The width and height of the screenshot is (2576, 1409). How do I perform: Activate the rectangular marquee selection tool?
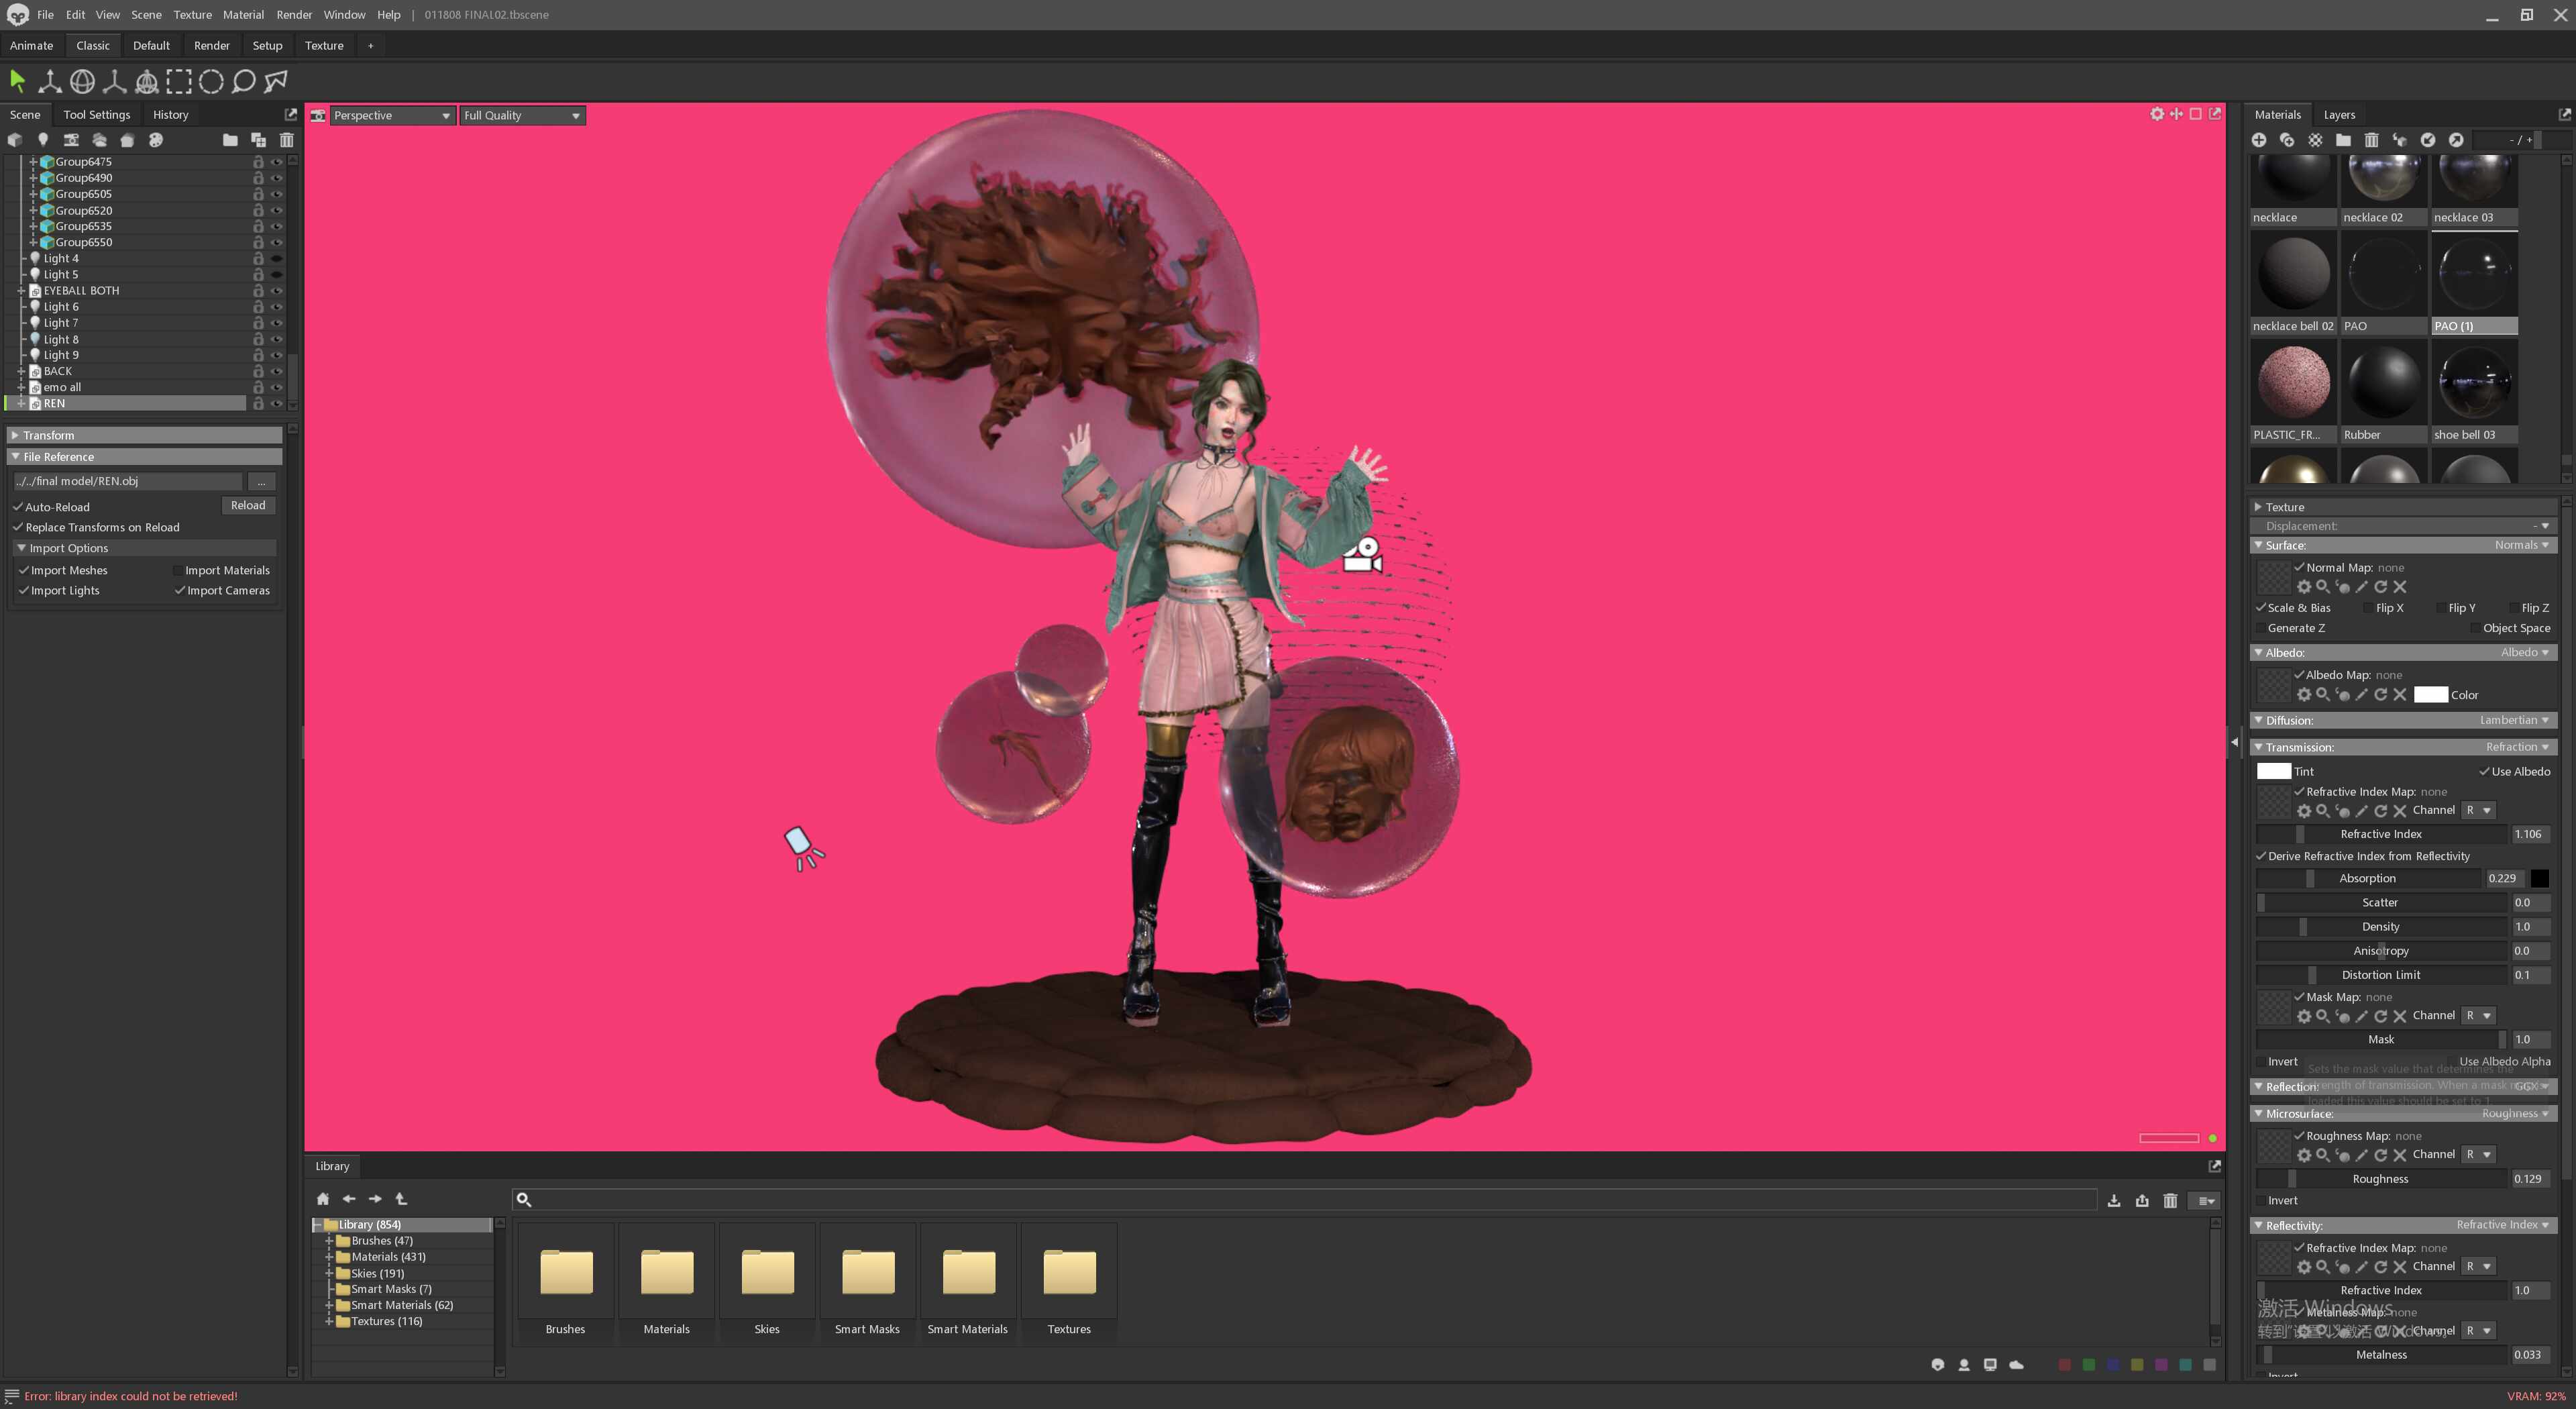click(x=179, y=81)
